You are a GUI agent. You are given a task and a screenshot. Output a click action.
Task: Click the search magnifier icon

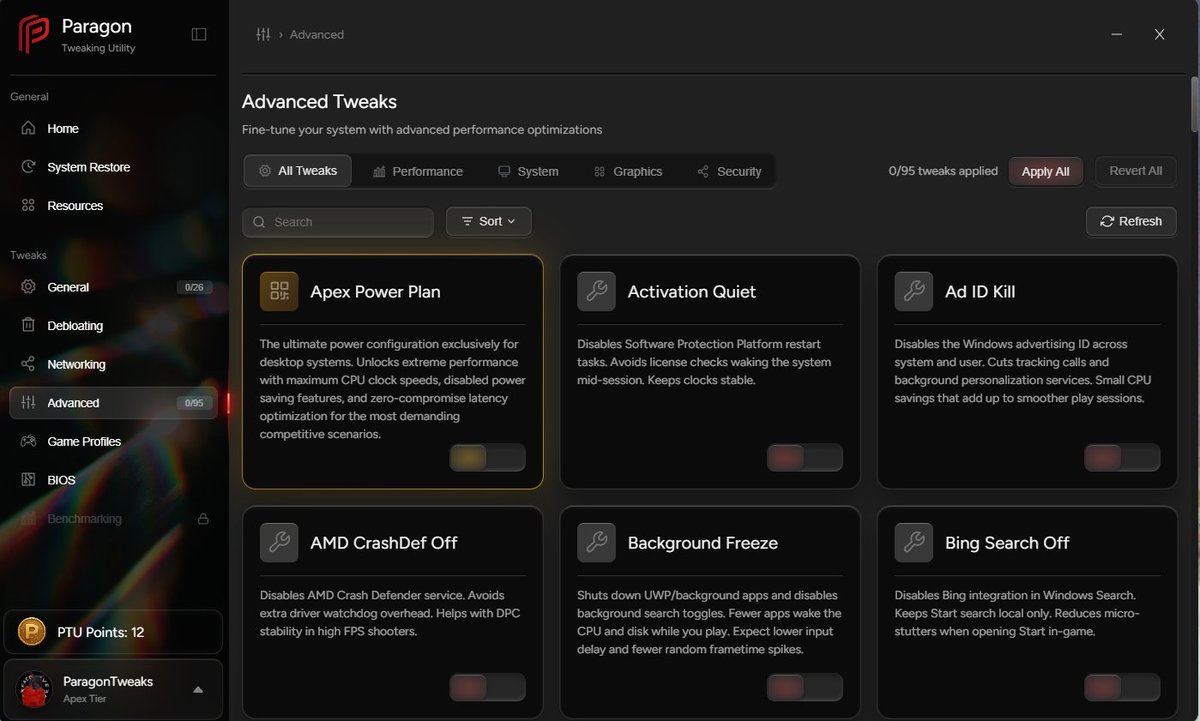pyautogui.click(x=260, y=222)
